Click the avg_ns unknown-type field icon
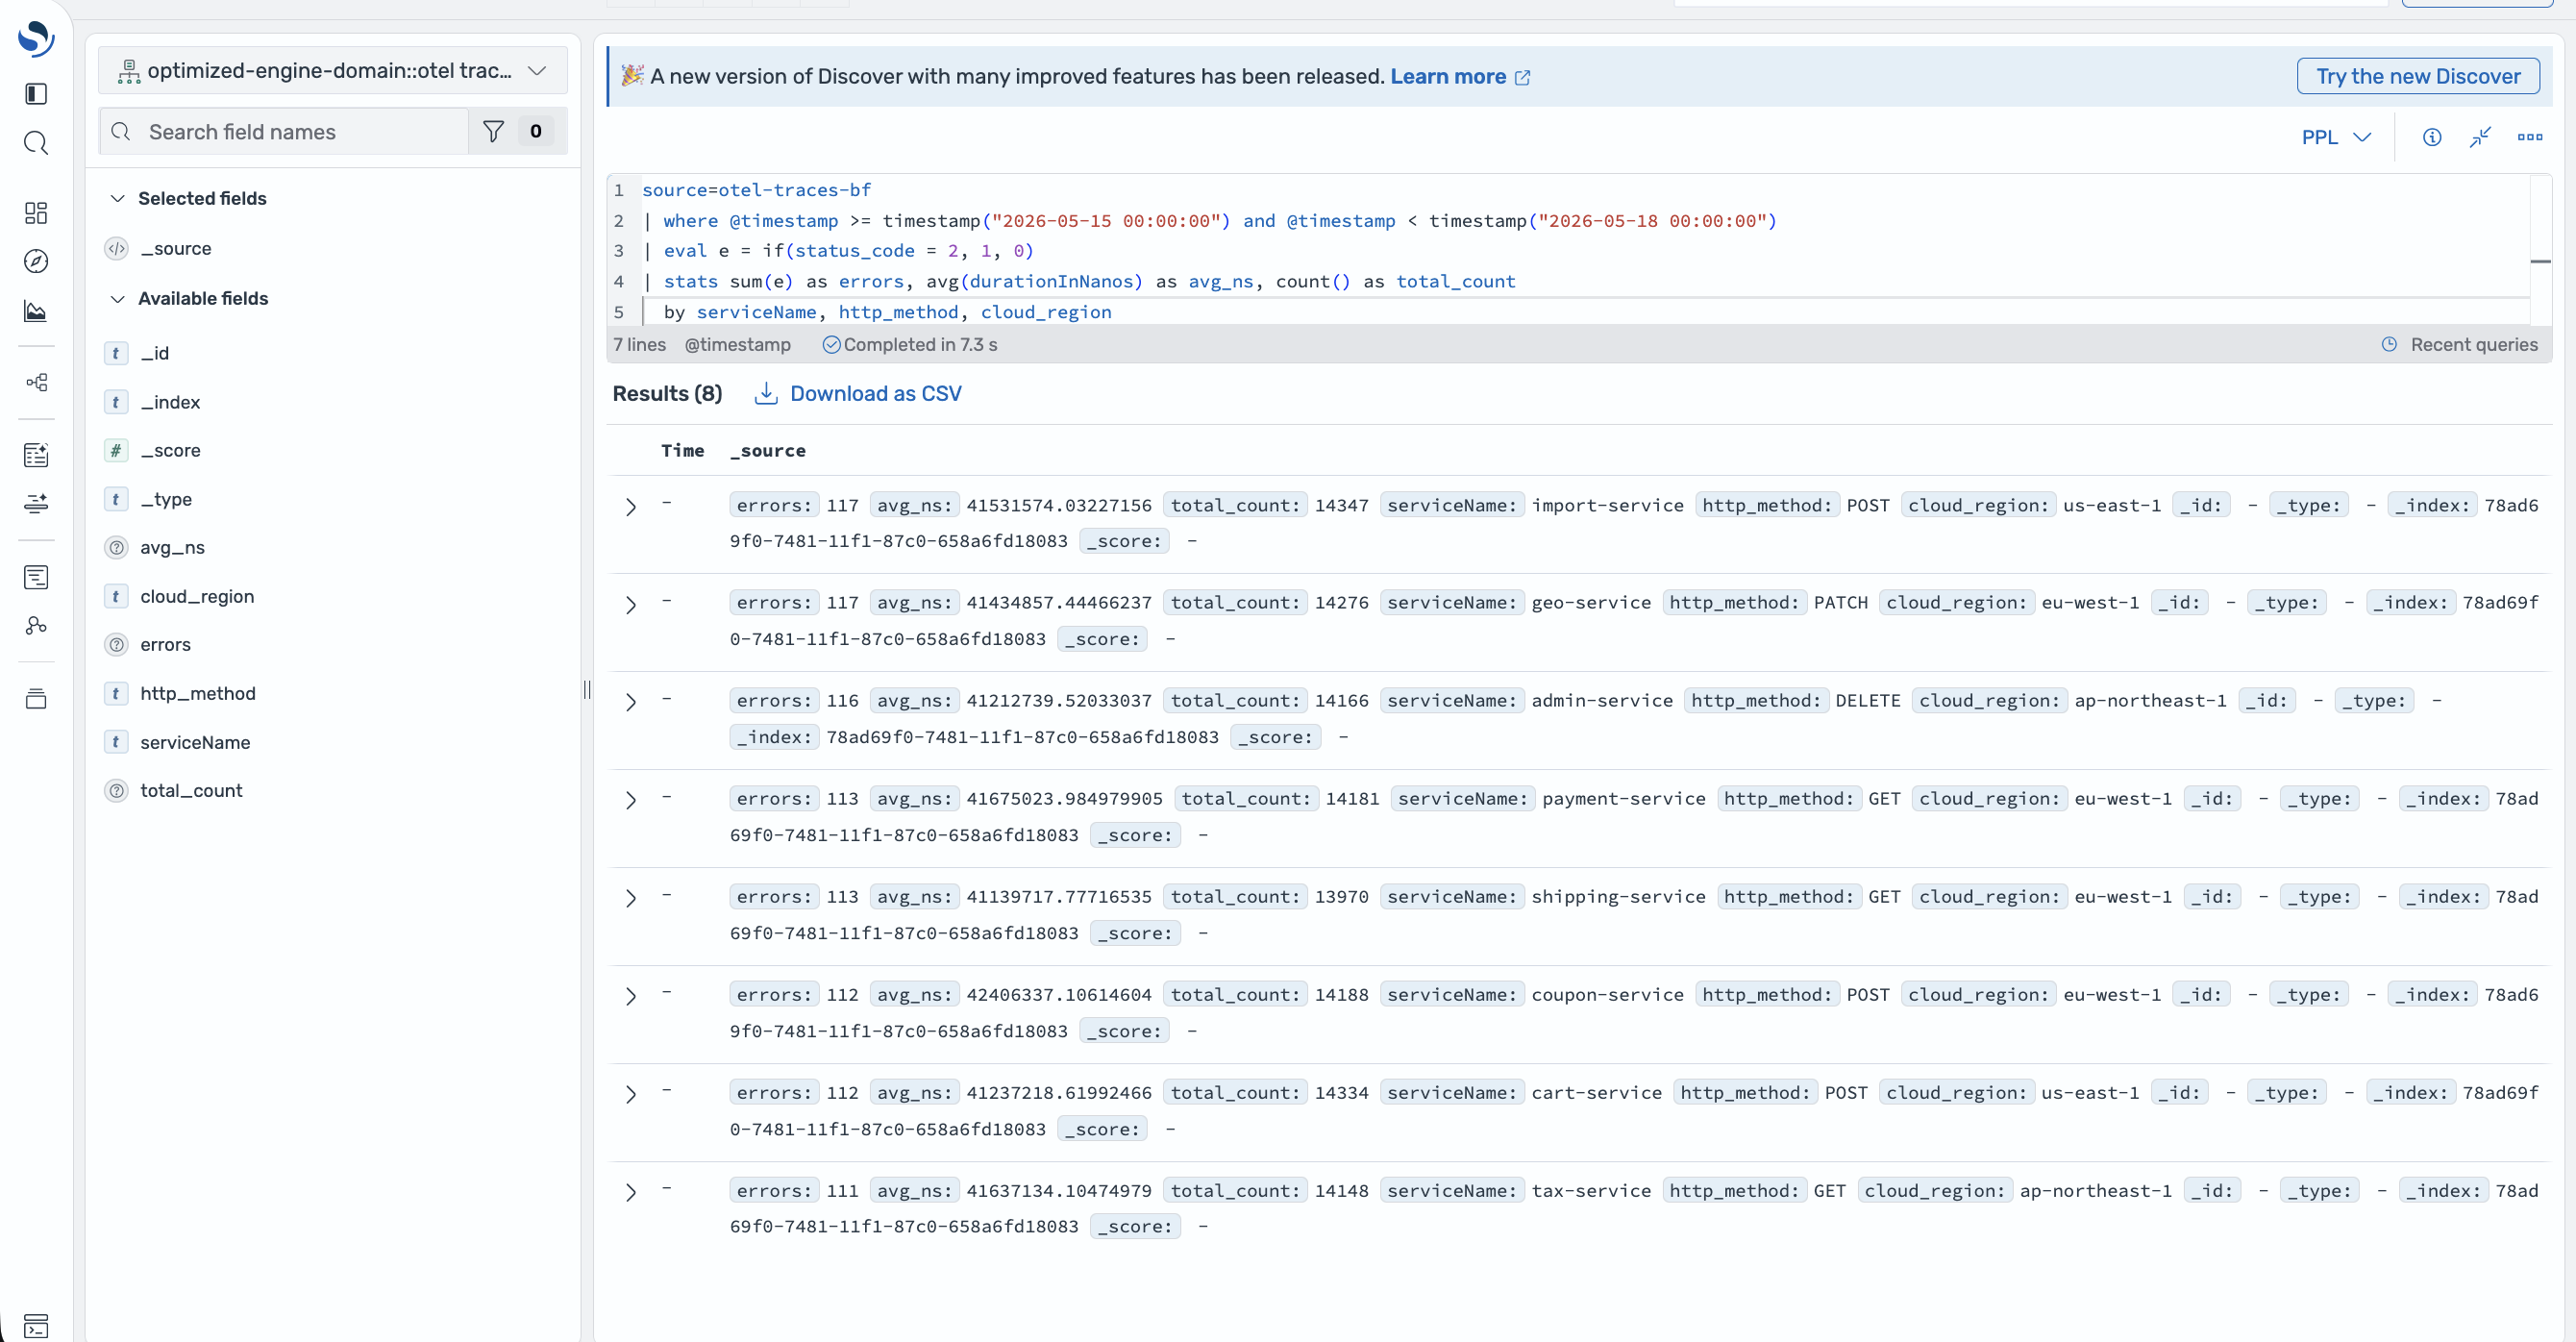 [x=116, y=548]
